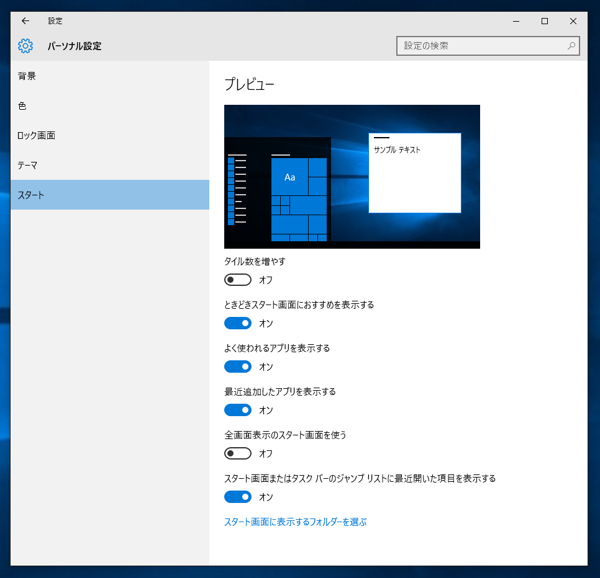The width and height of the screenshot is (600, 578).
Task: Maximize the settings window
Action: tap(545, 21)
